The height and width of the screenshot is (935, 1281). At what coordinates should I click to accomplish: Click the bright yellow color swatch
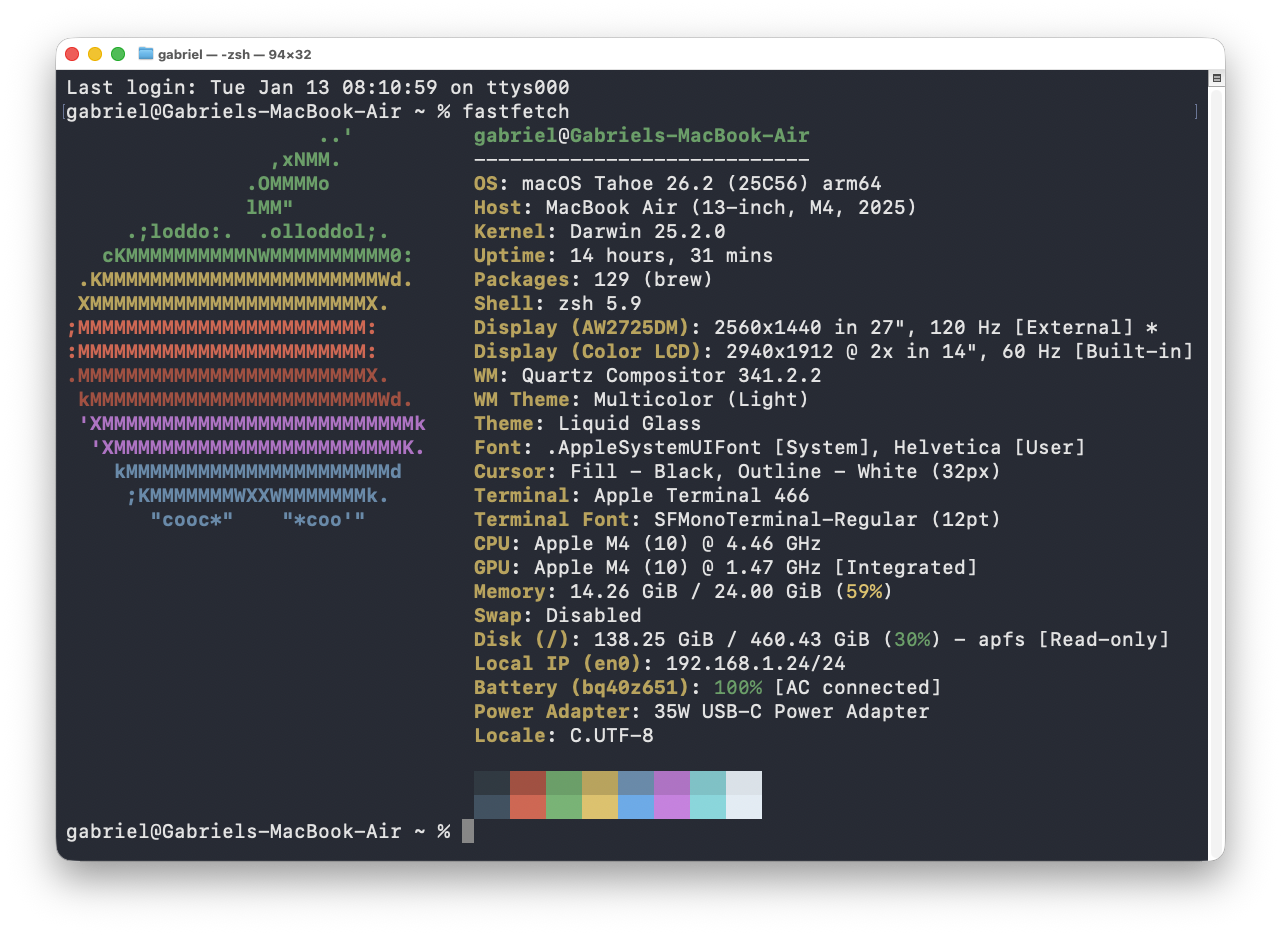point(600,807)
